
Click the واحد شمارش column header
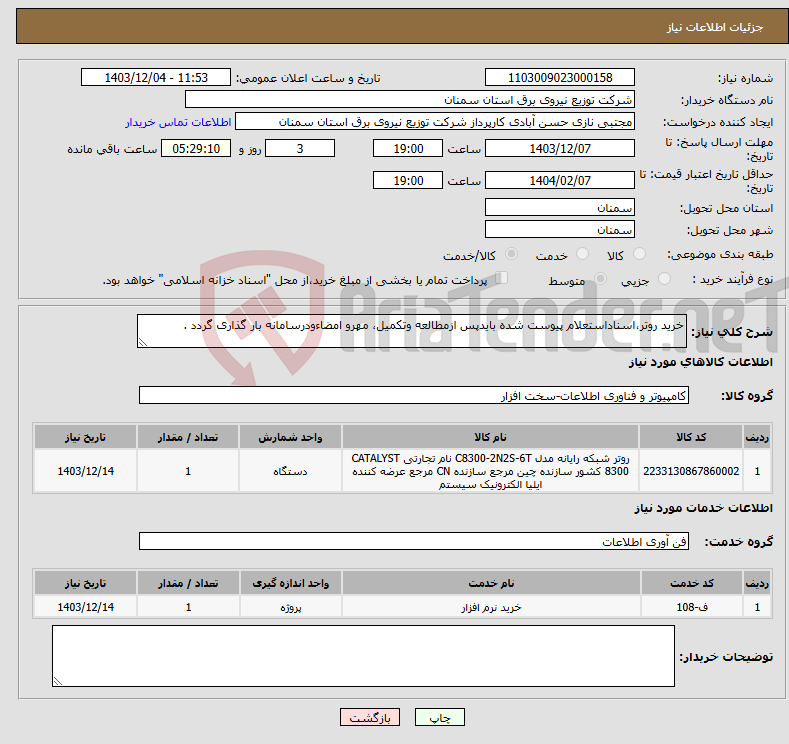coord(290,437)
